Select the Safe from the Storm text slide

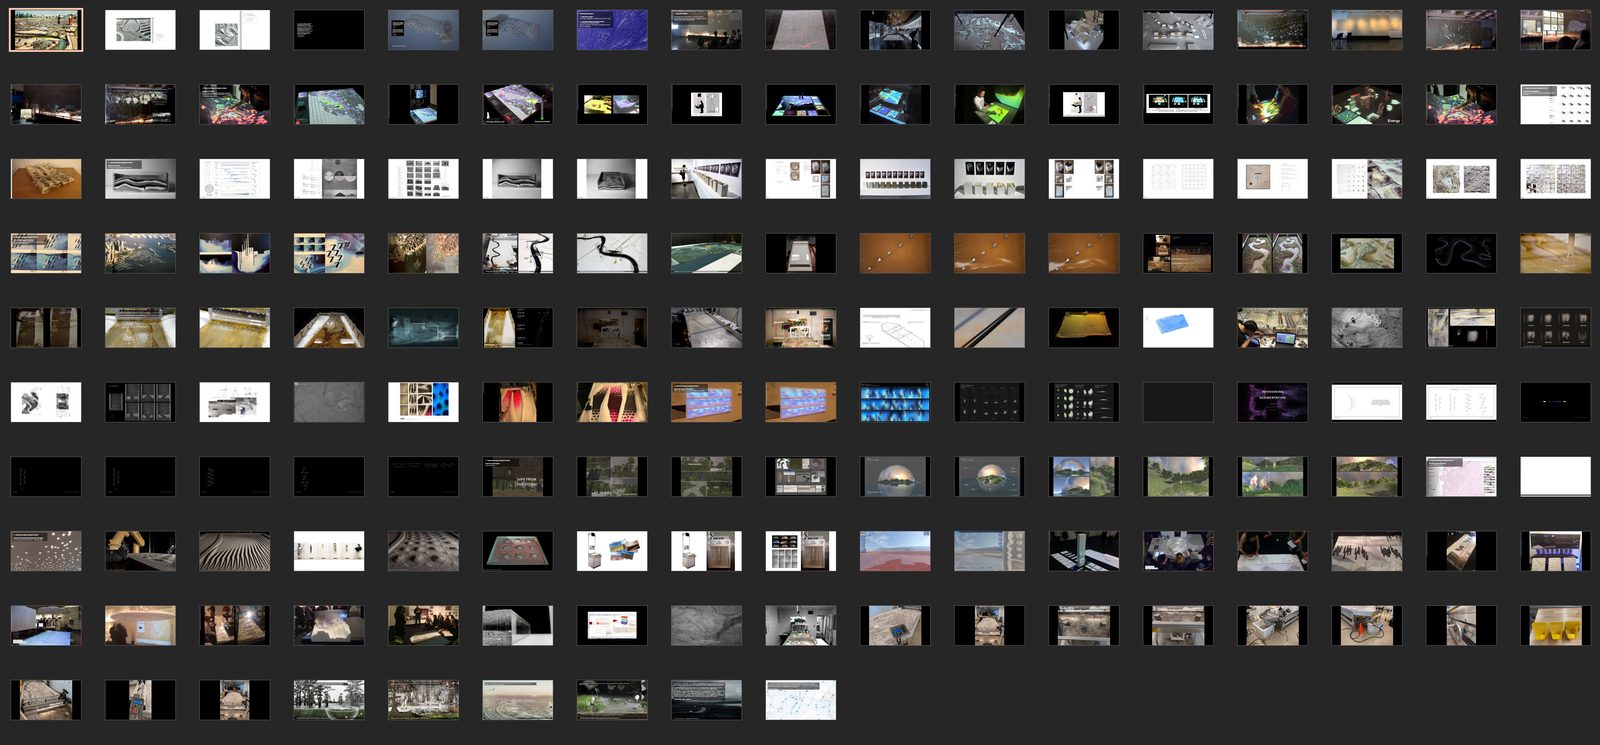518,477
